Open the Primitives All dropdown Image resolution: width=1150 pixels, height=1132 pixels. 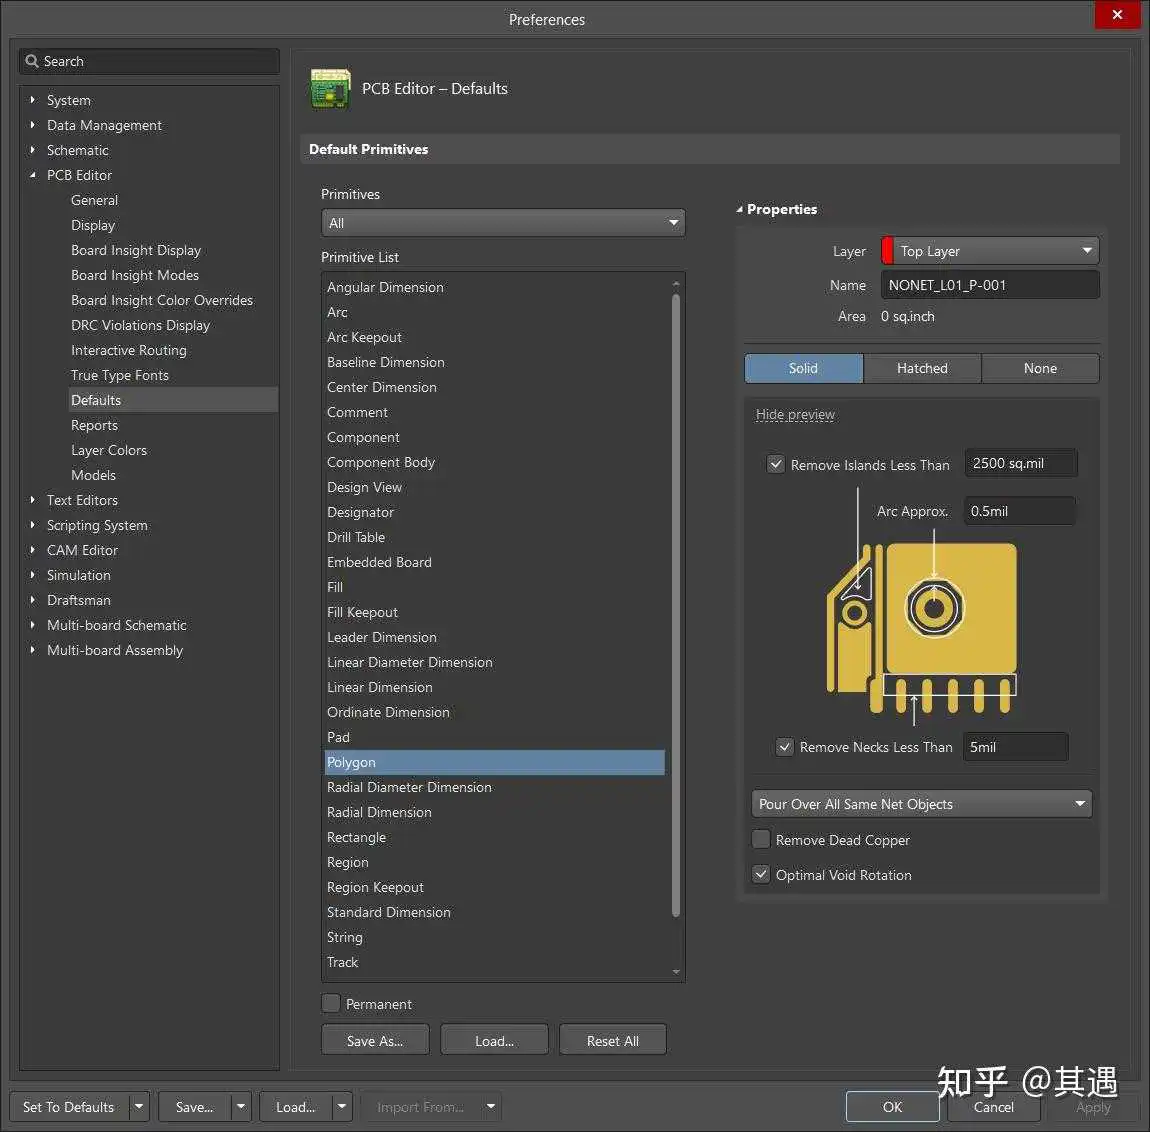point(503,223)
